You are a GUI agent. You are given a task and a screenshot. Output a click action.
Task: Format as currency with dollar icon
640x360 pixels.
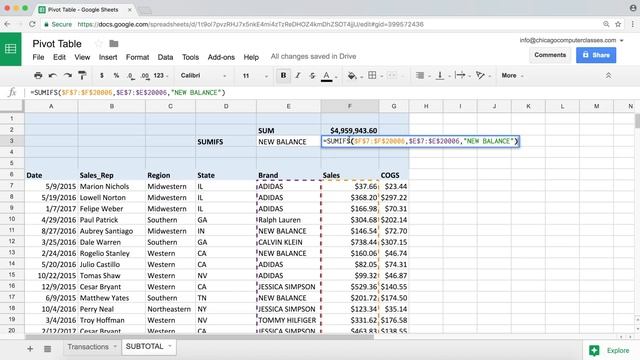click(102, 76)
